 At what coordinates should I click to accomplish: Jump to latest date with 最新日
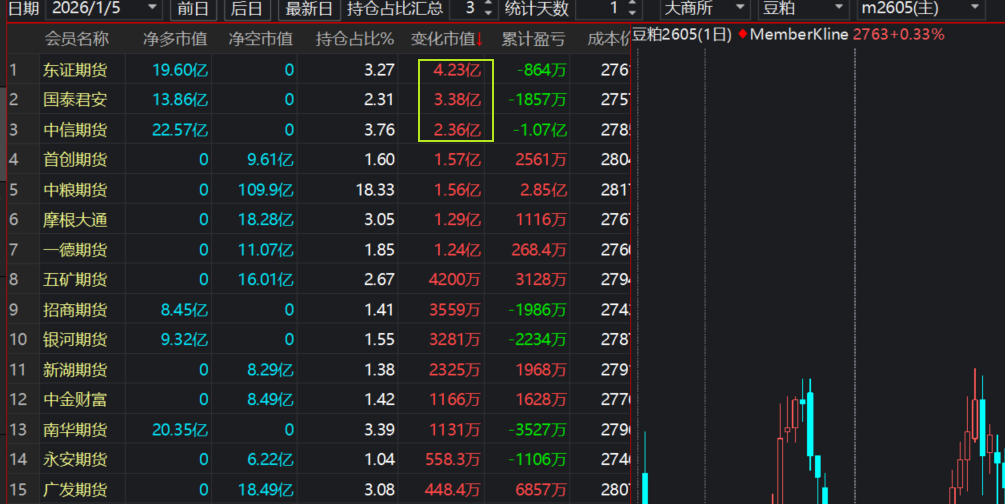pyautogui.click(x=309, y=9)
